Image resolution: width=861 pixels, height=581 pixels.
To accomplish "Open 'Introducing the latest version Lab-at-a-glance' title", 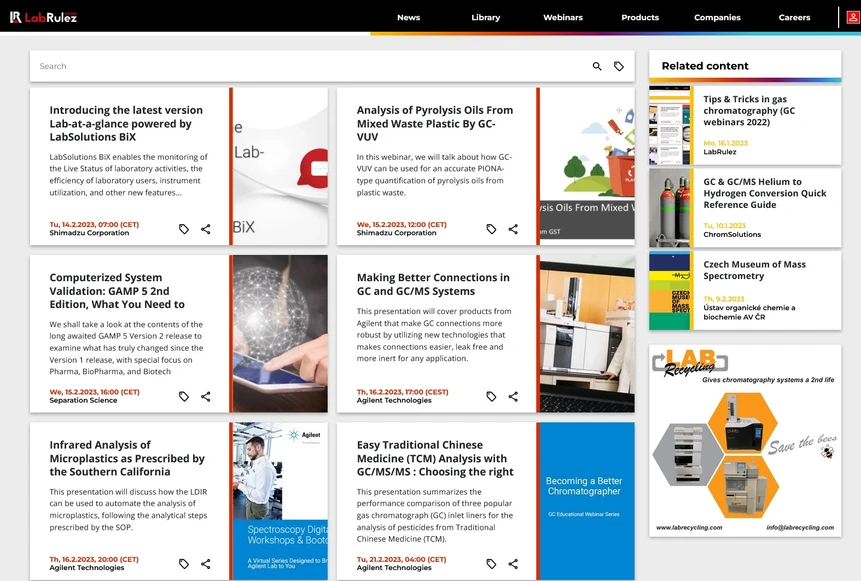I will pyautogui.click(x=126, y=124).
